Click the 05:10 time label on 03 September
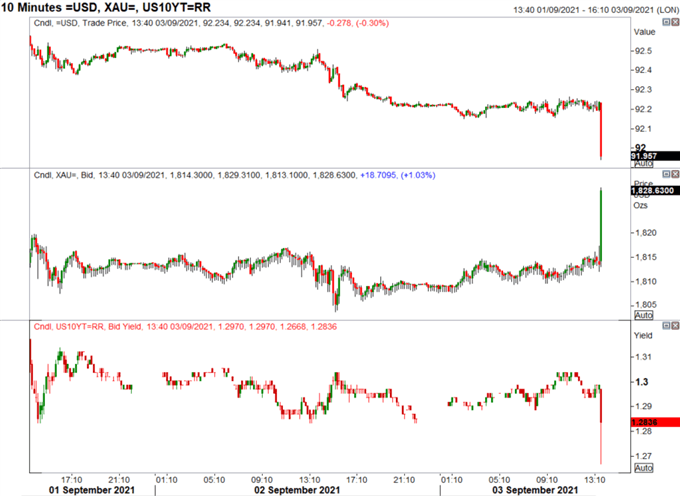Image resolution: width=680 pixels, height=496 pixels. [x=499, y=480]
